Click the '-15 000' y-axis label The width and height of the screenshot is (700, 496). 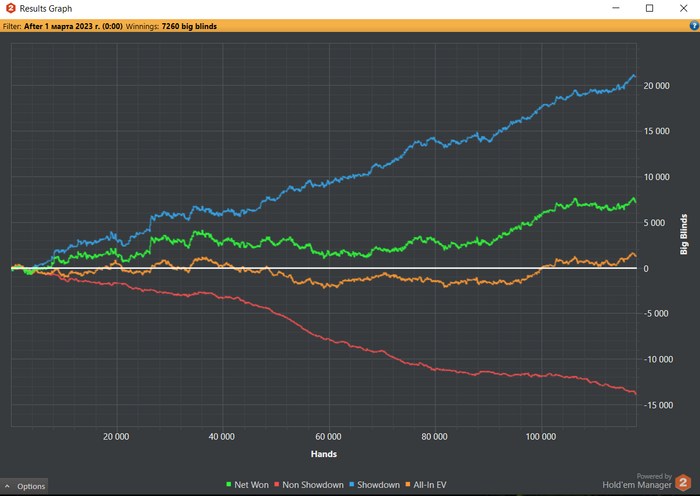(x=658, y=405)
